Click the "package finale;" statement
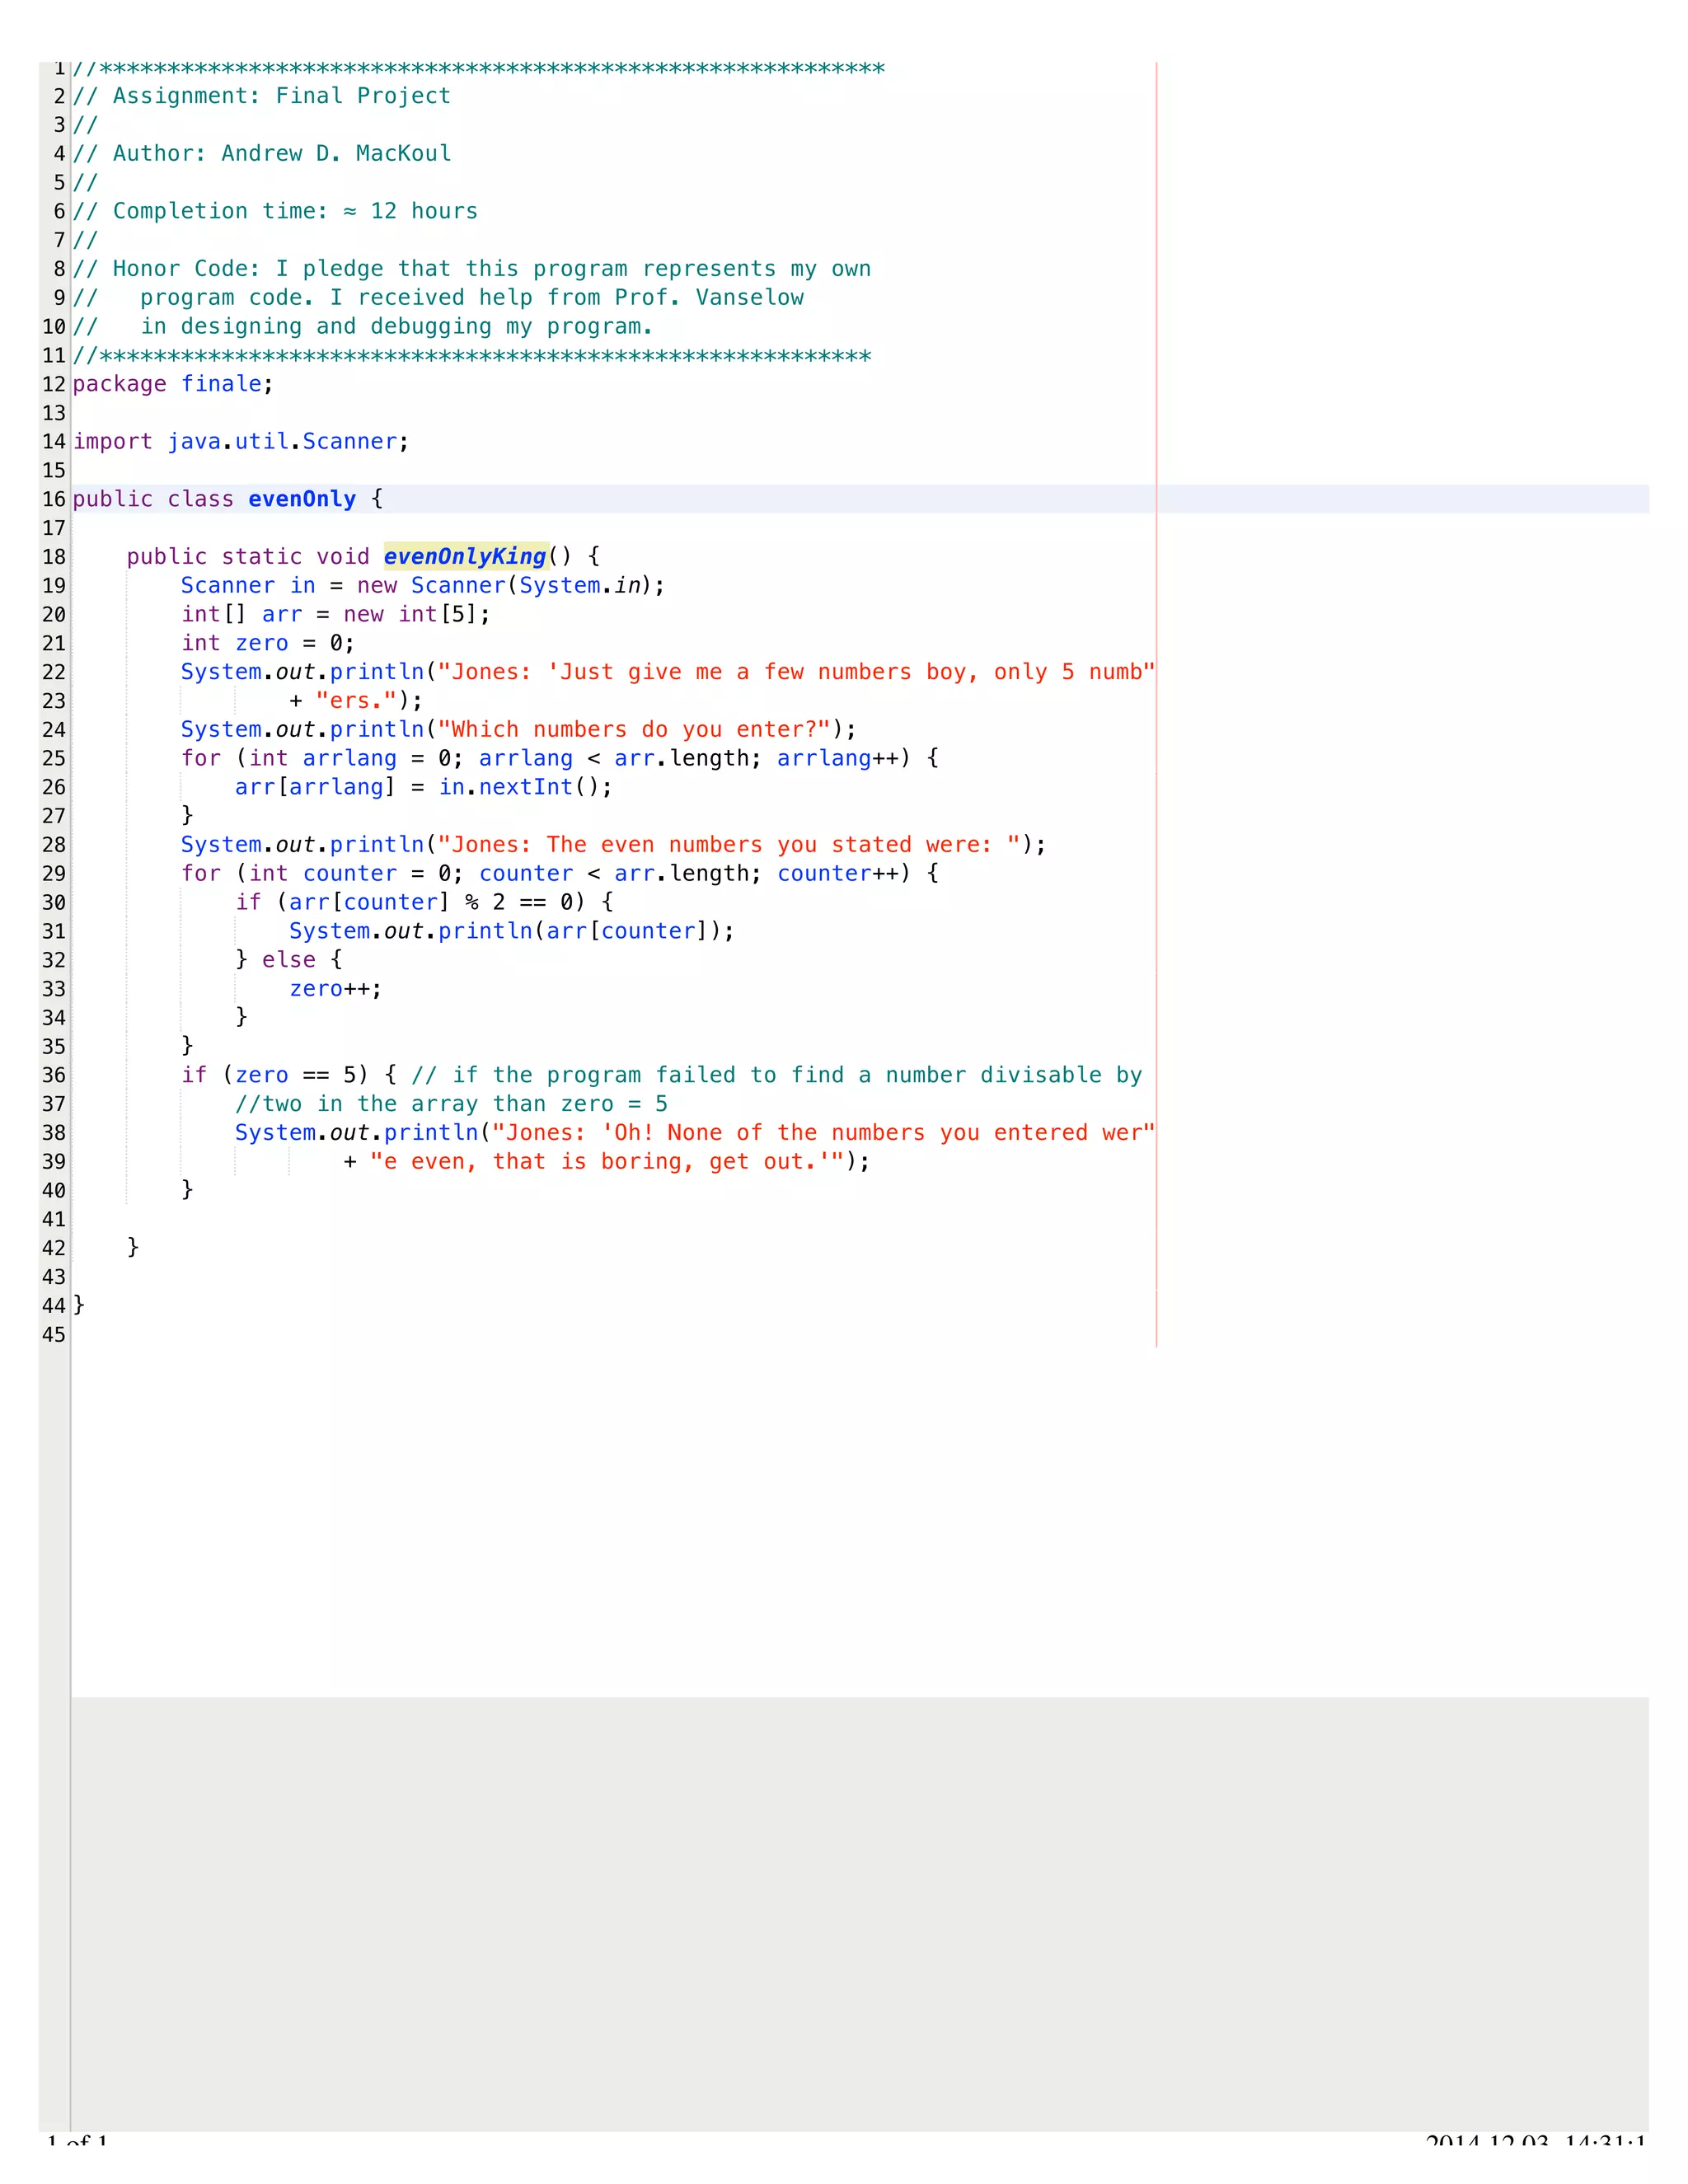The width and height of the screenshot is (1688, 2184). coord(173,384)
